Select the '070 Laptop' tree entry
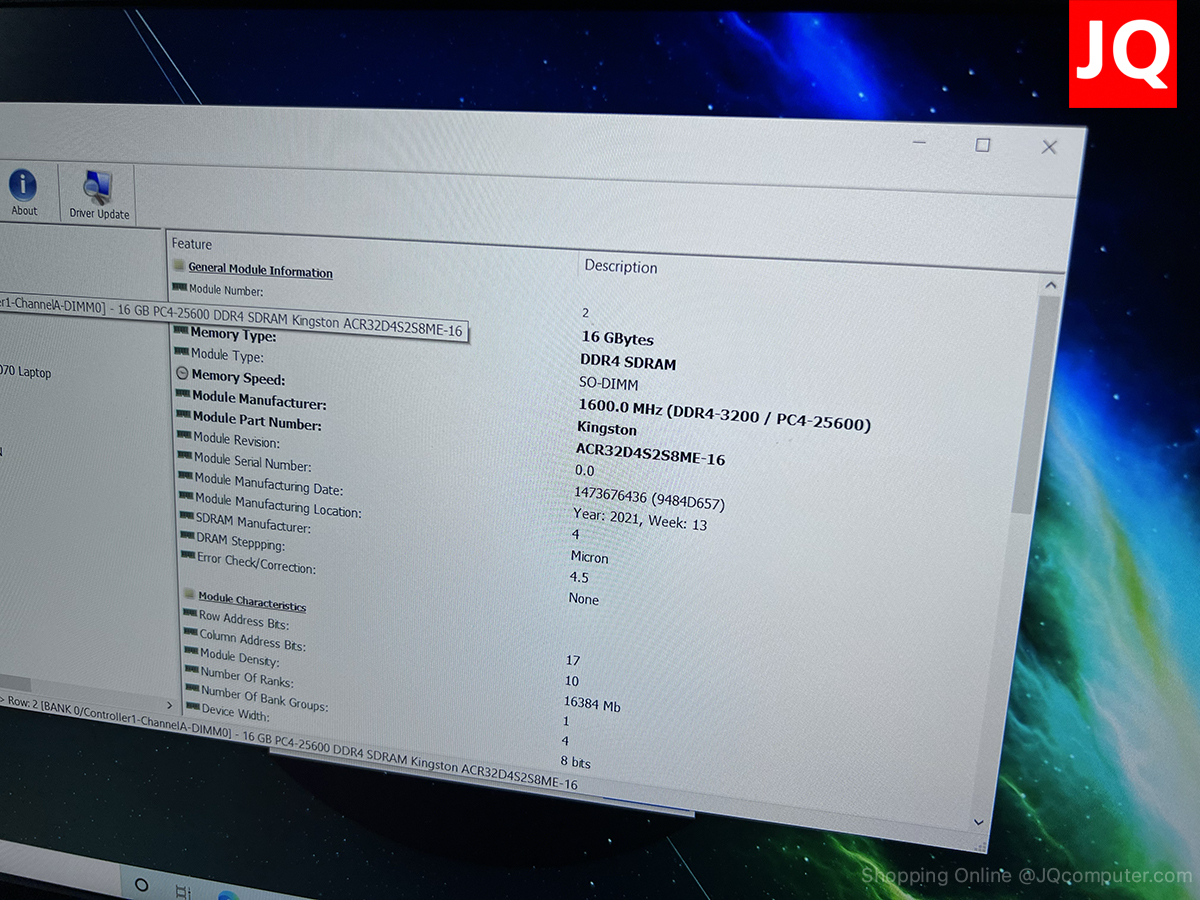Image resolution: width=1200 pixels, height=900 pixels. coord(25,372)
